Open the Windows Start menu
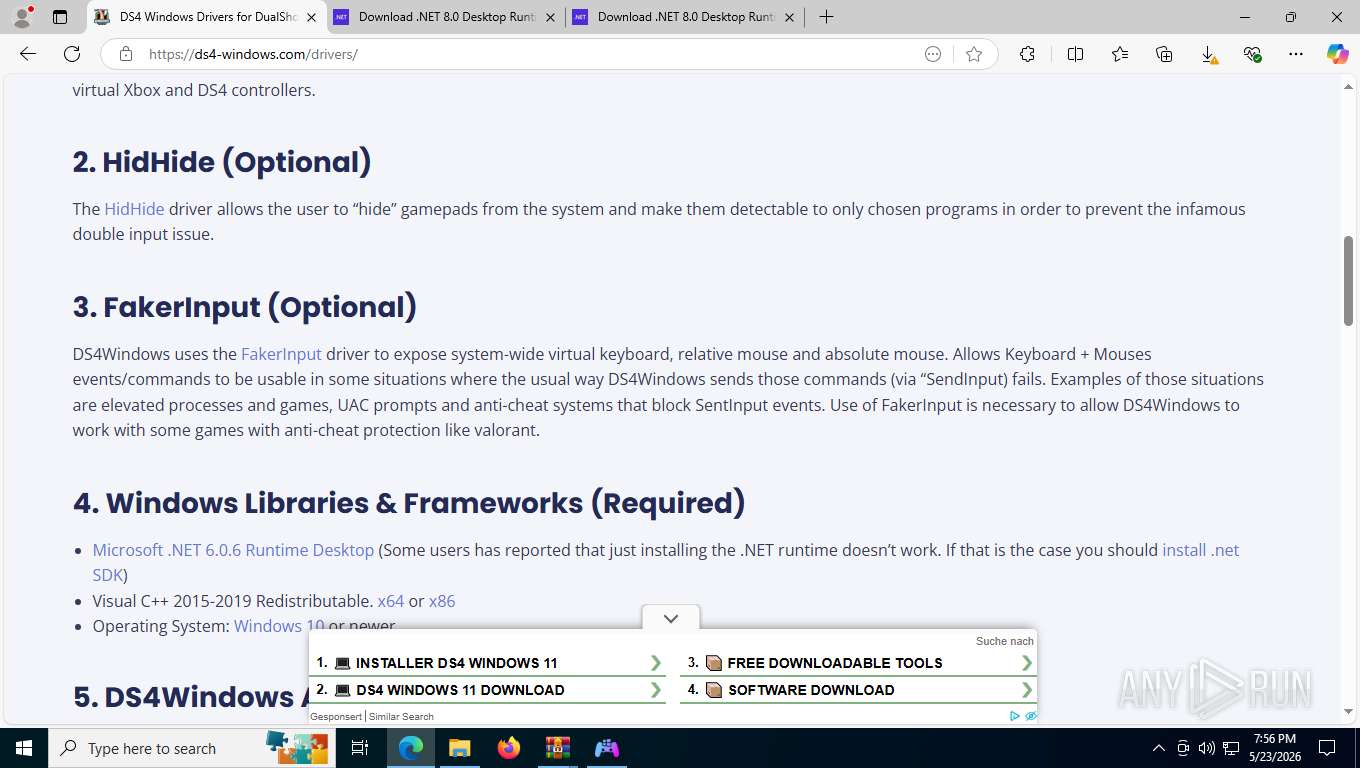 (x=24, y=748)
